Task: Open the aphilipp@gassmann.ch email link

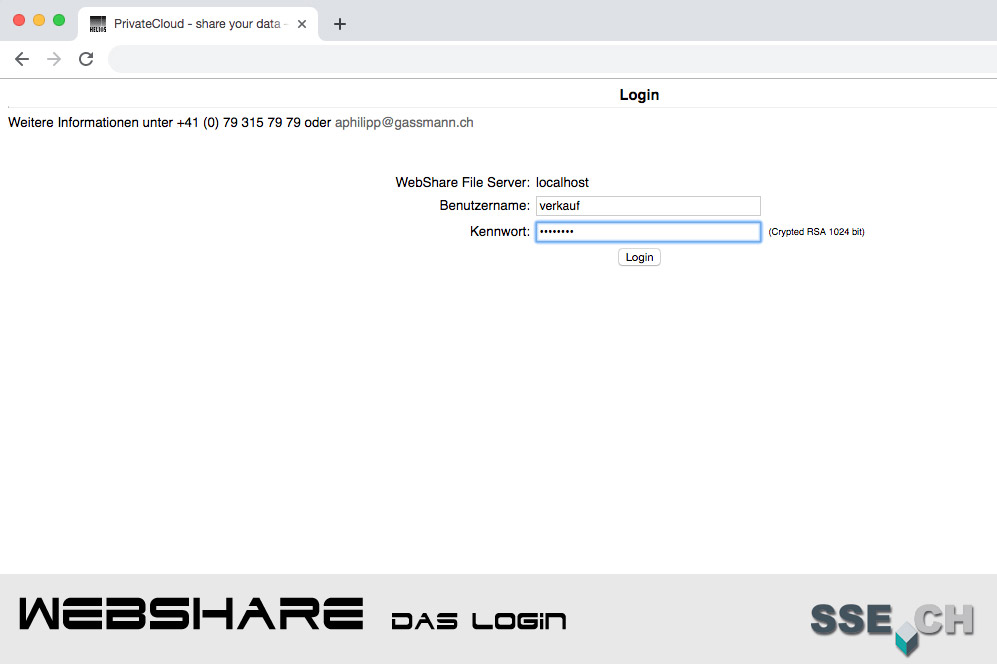Action: 404,123
